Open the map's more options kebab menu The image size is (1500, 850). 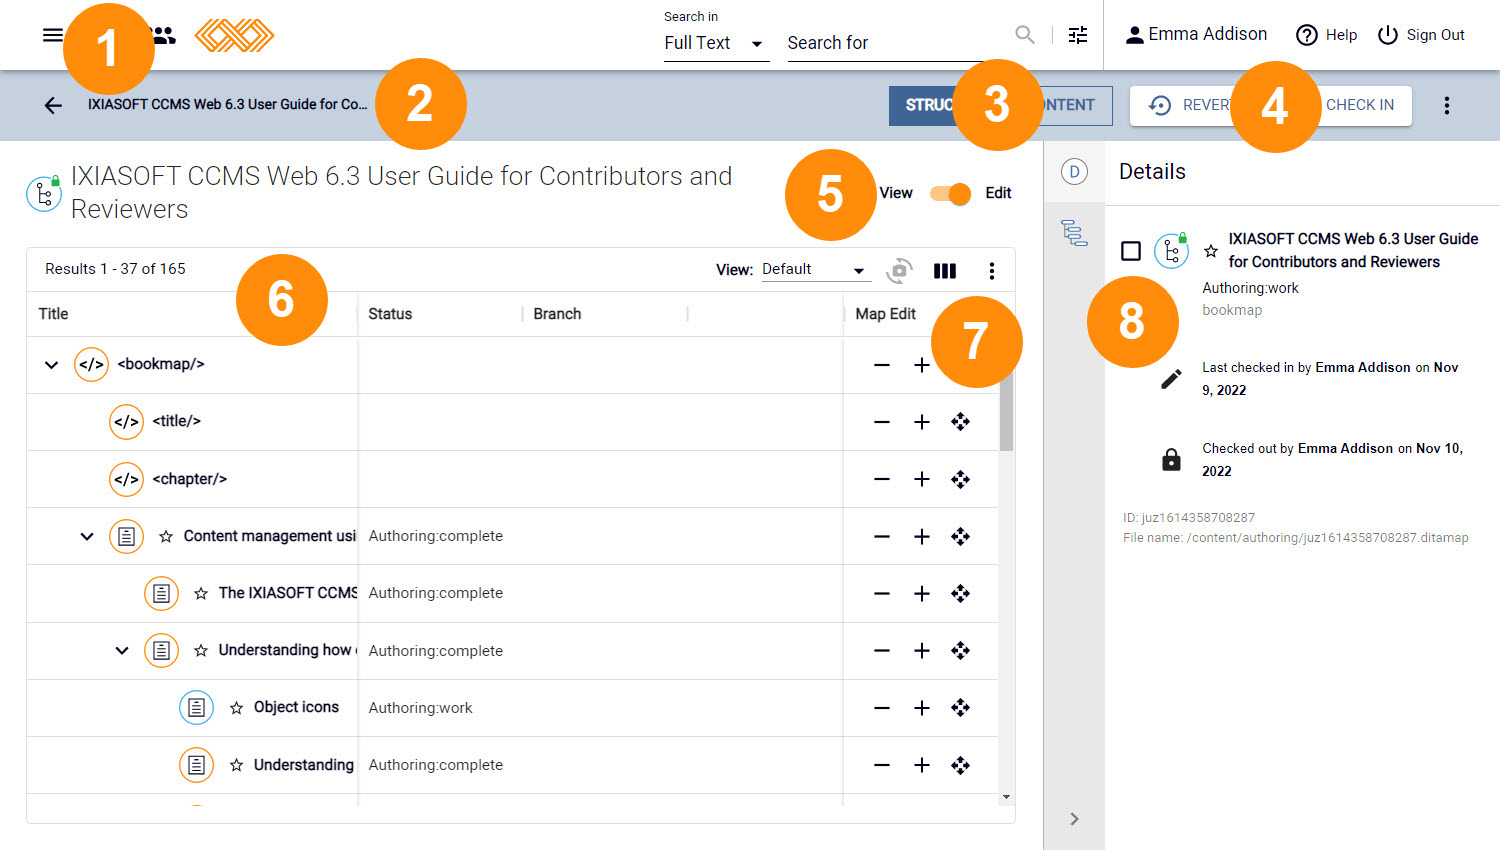coord(1446,105)
